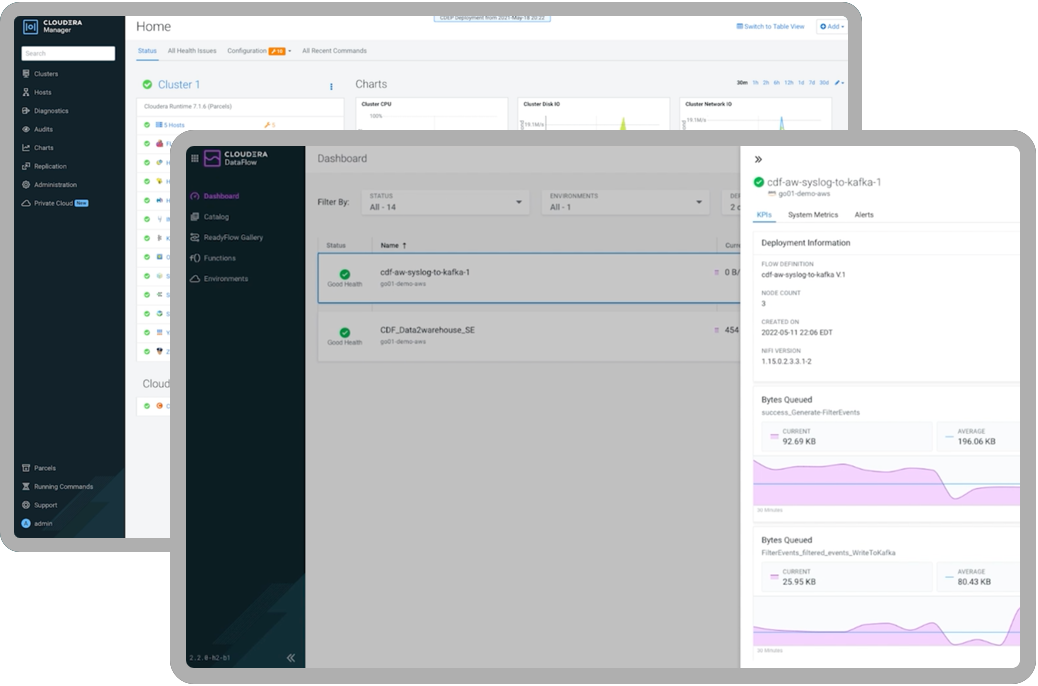
Task: Select the cdf-aw-syslog-to-kafka-1 deployment row
Action: (x=528, y=278)
